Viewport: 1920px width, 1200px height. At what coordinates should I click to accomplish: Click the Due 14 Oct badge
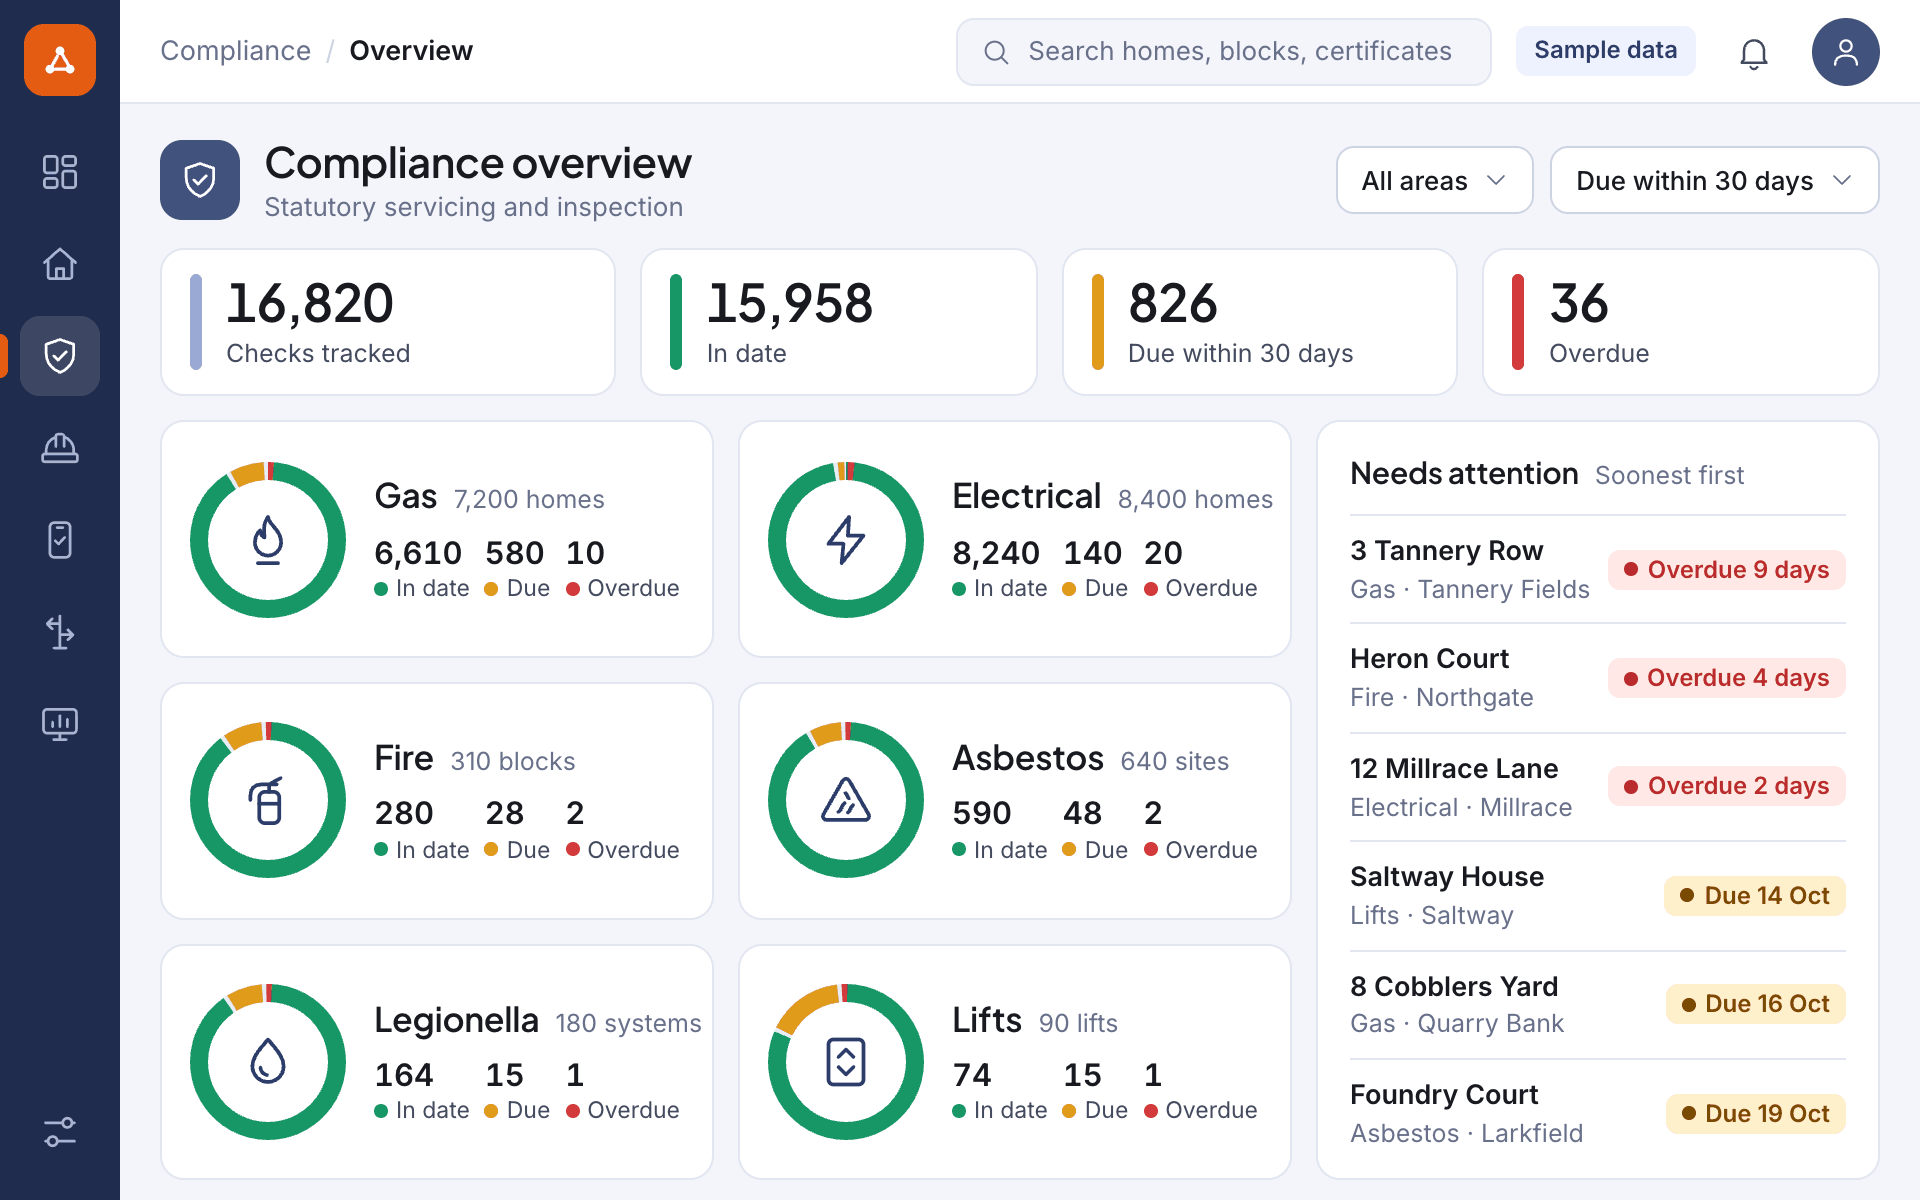pyautogui.click(x=1755, y=896)
